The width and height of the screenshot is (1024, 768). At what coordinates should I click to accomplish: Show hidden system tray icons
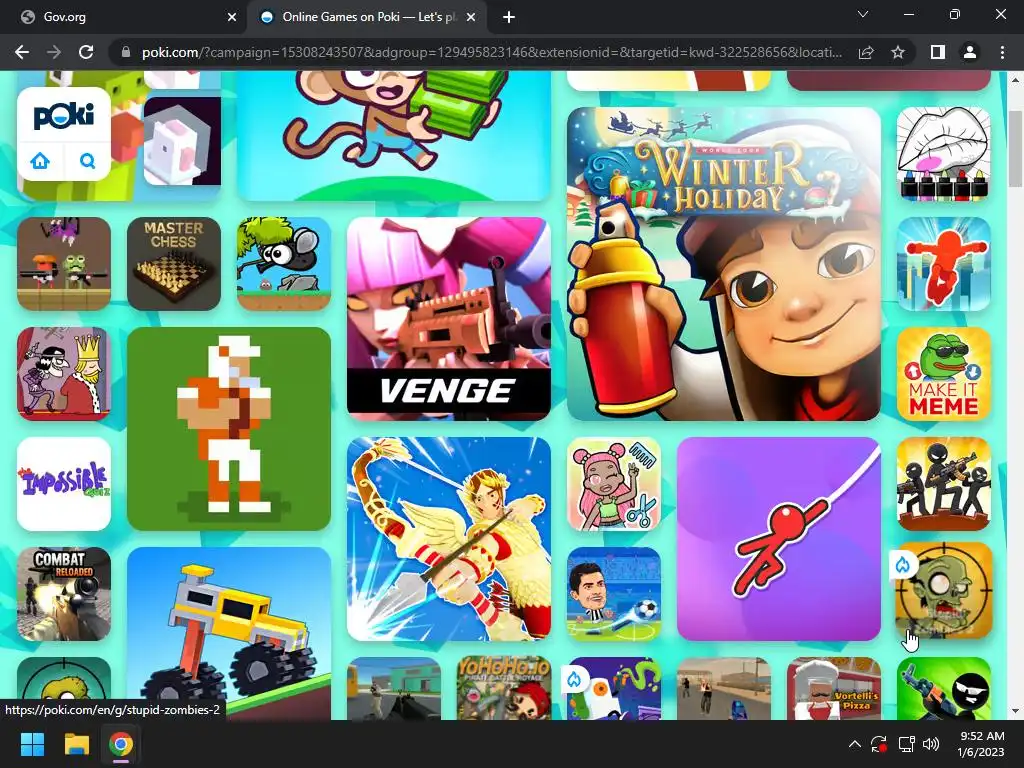coord(854,744)
